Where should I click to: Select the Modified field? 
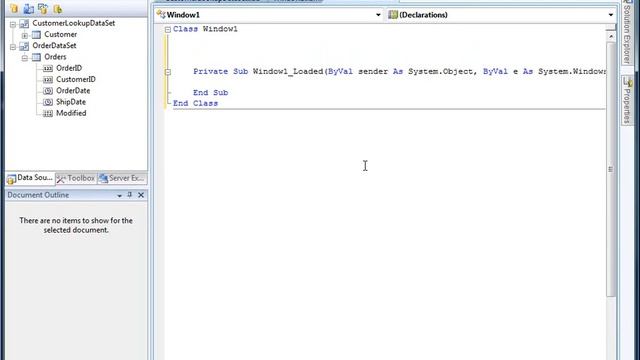click(x=71, y=113)
